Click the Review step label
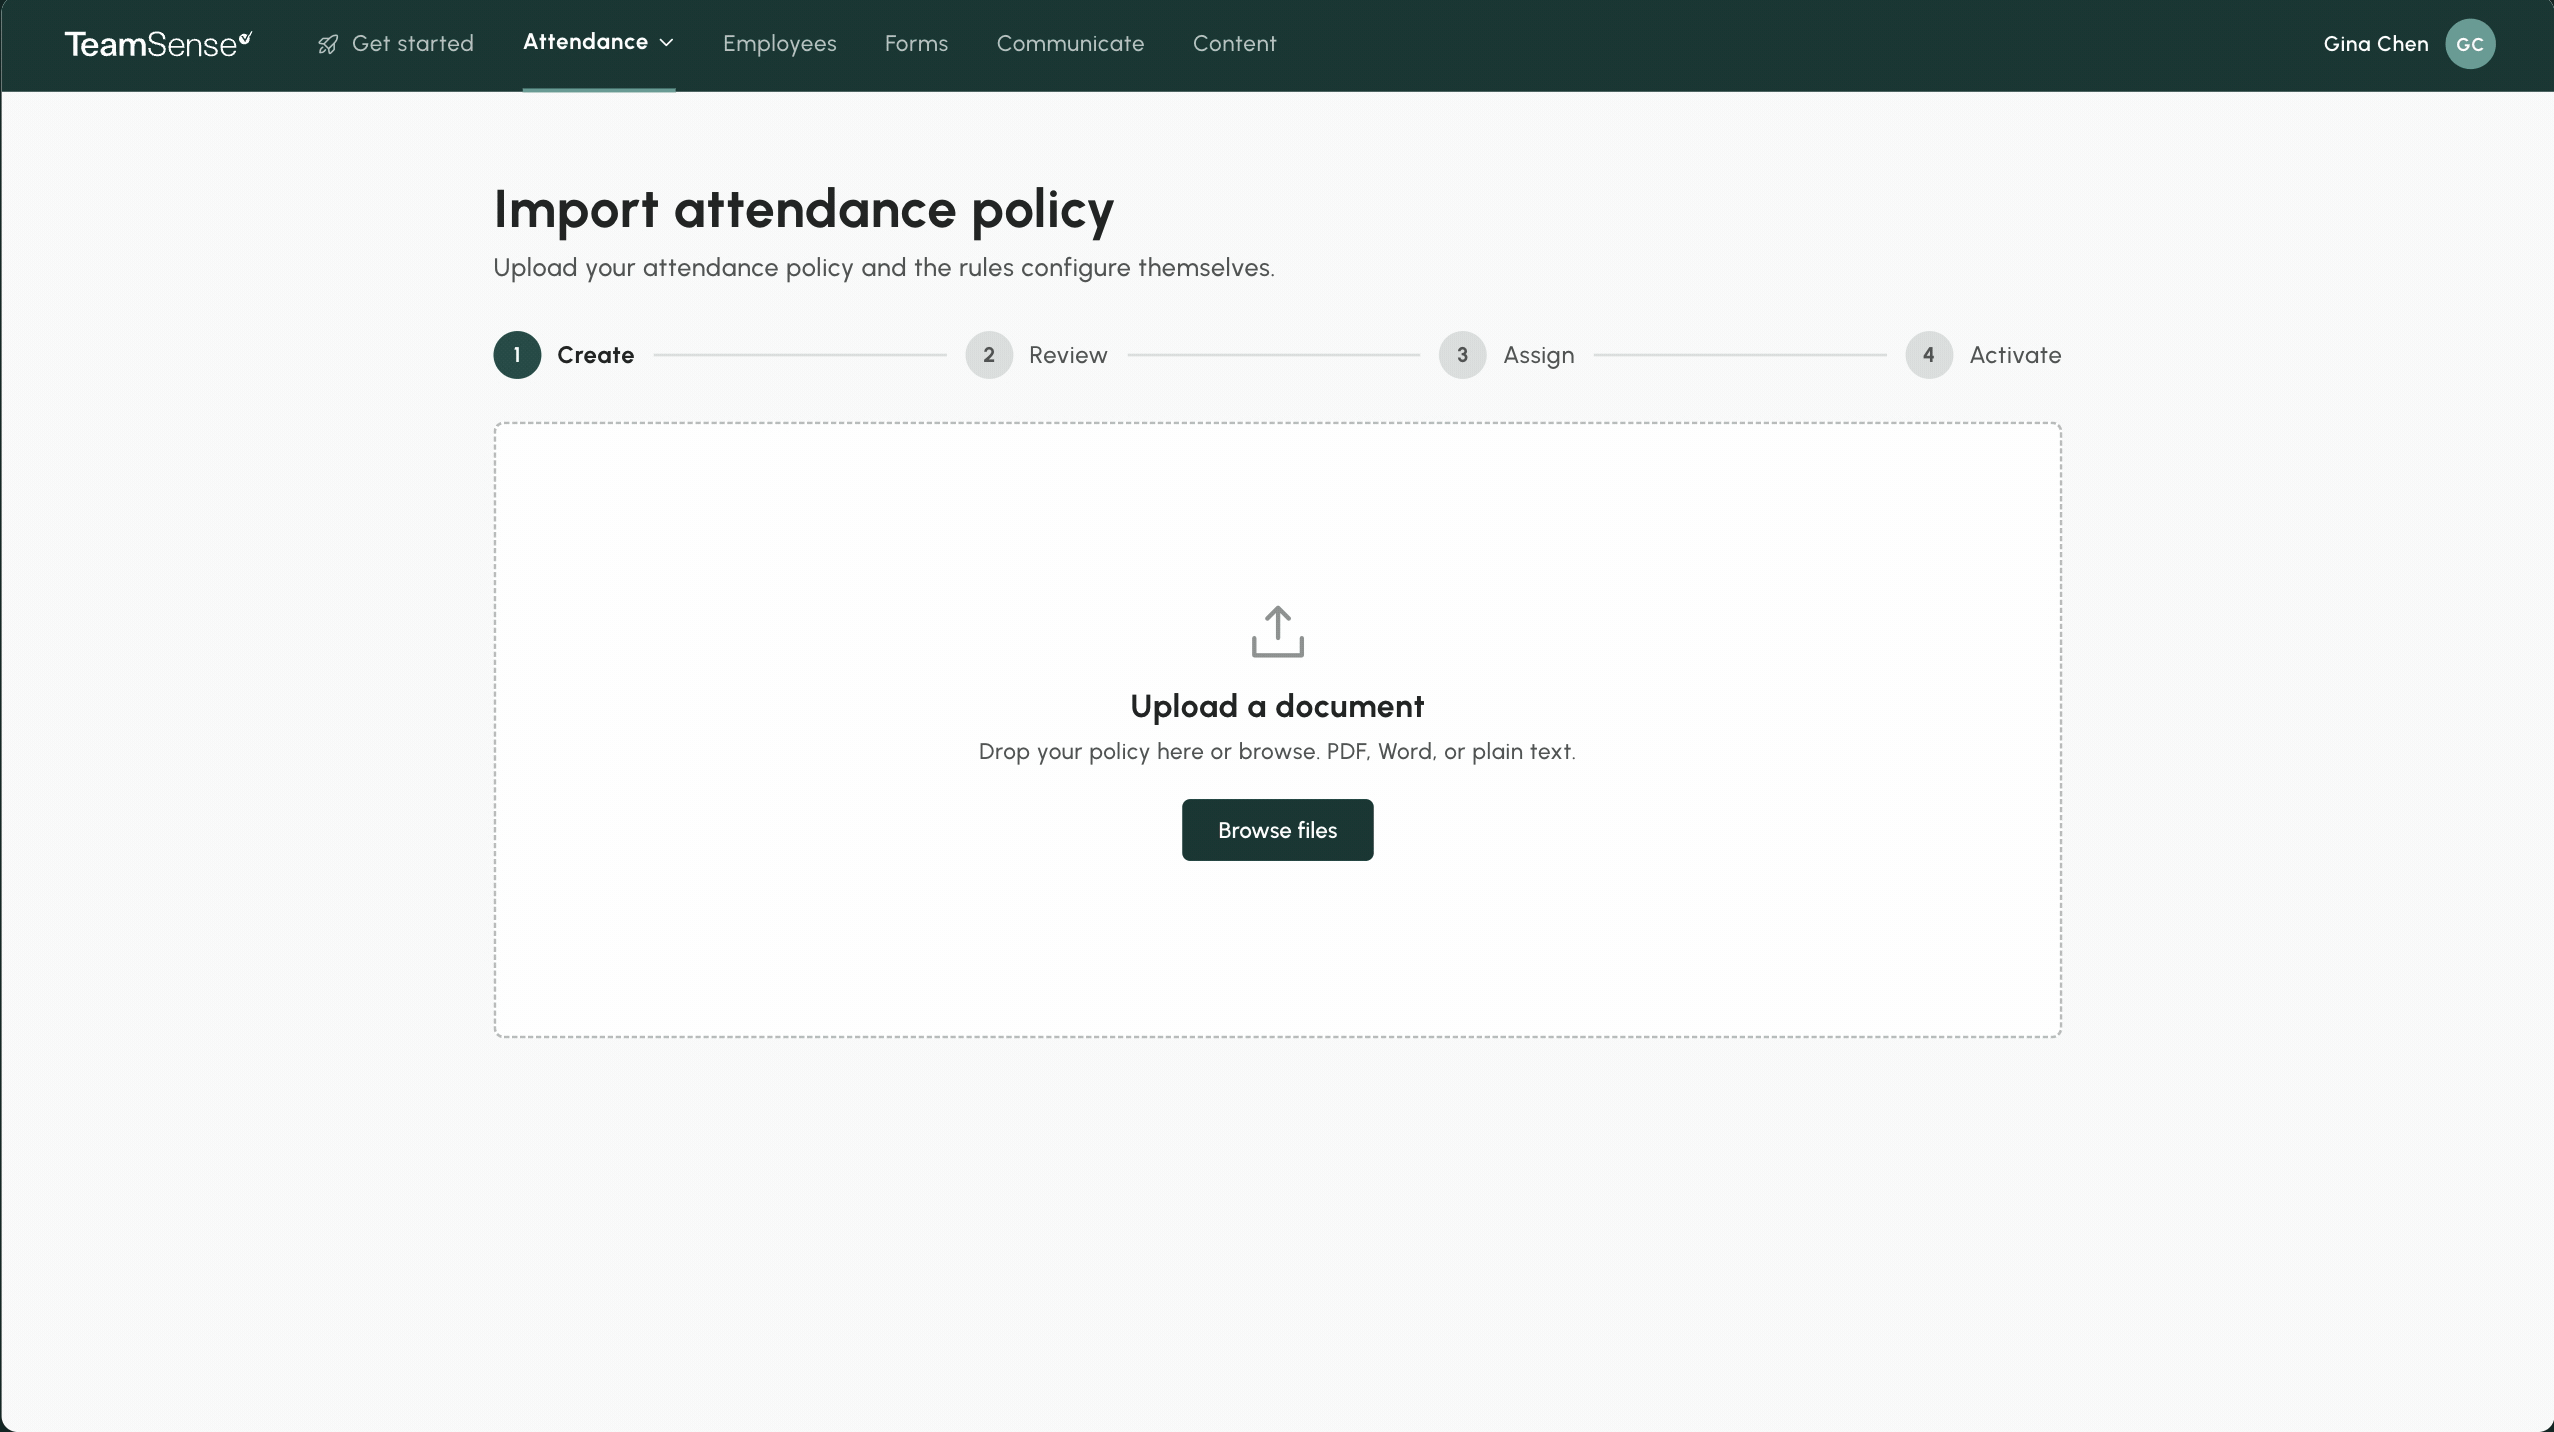Viewport: 2554px width, 1432px height. point(1068,355)
